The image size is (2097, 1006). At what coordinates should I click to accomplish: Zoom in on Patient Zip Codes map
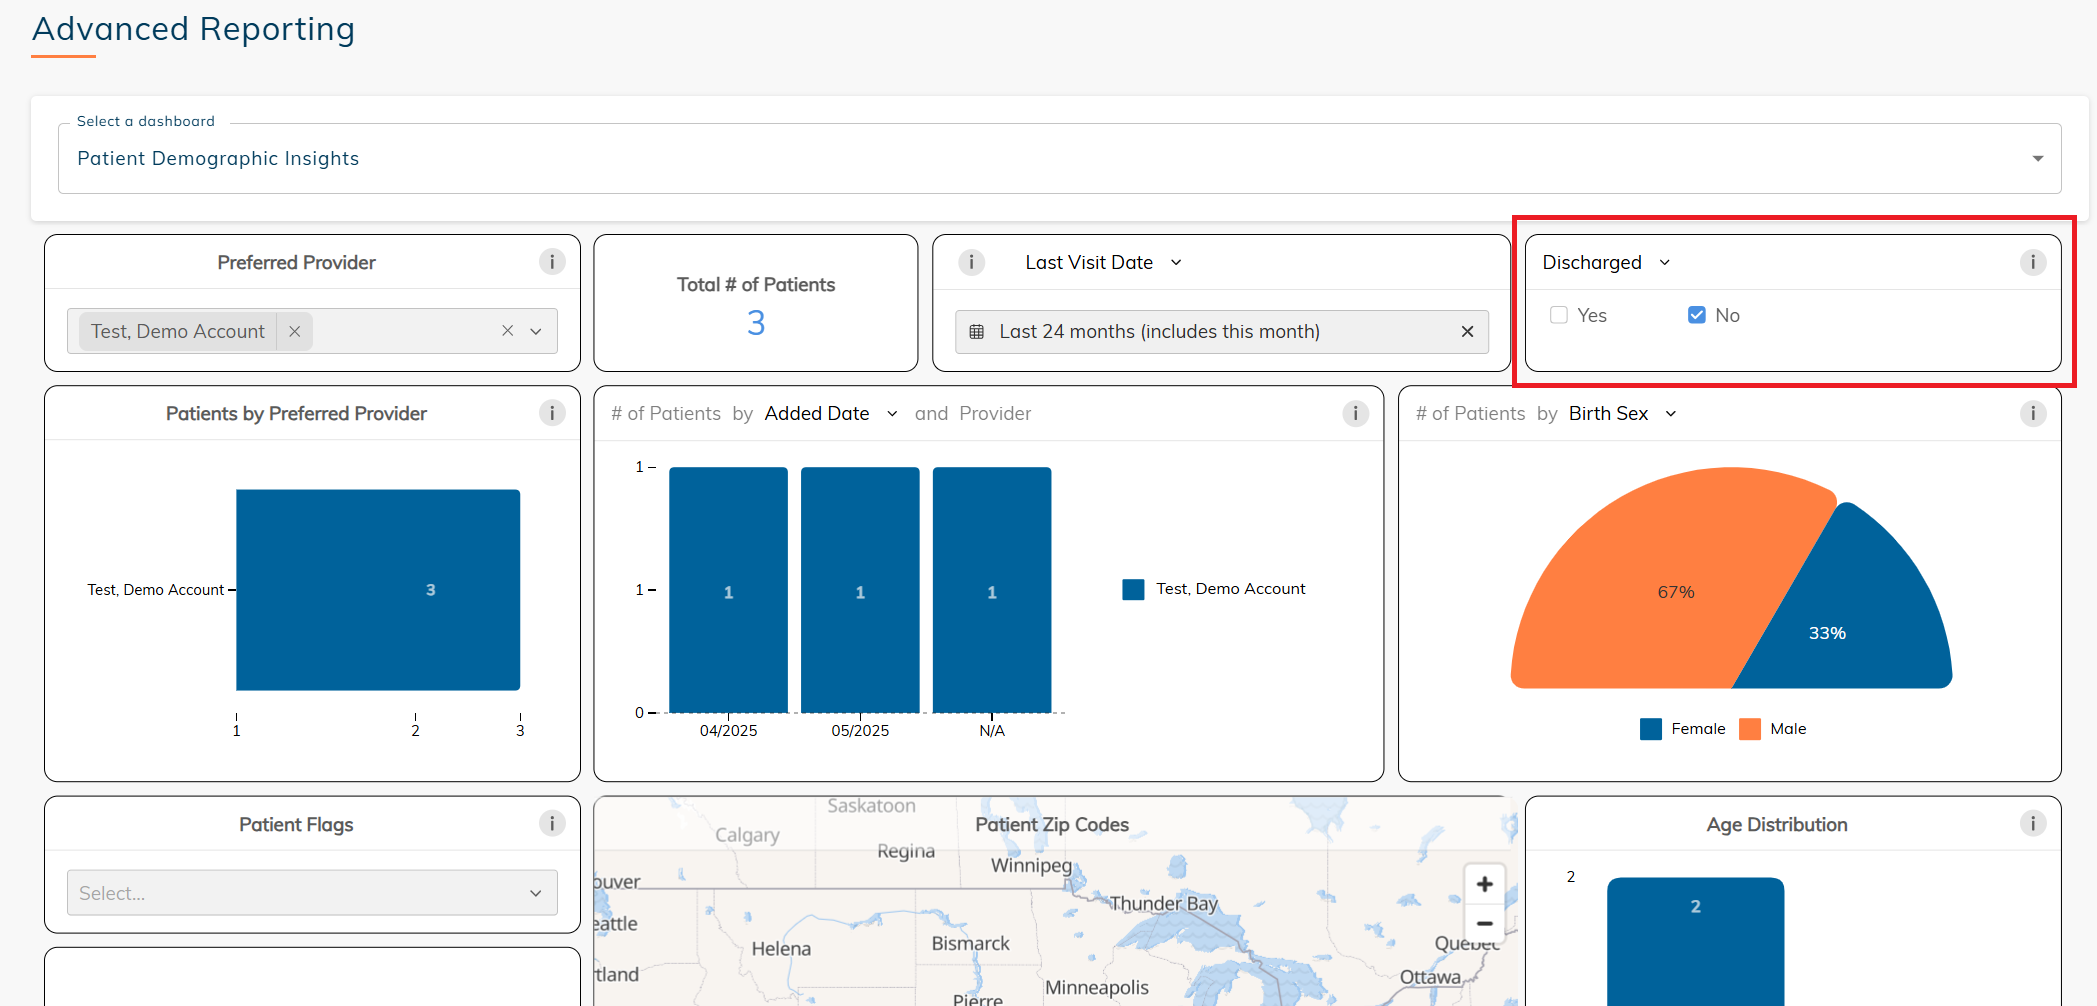tap(1484, 884)
